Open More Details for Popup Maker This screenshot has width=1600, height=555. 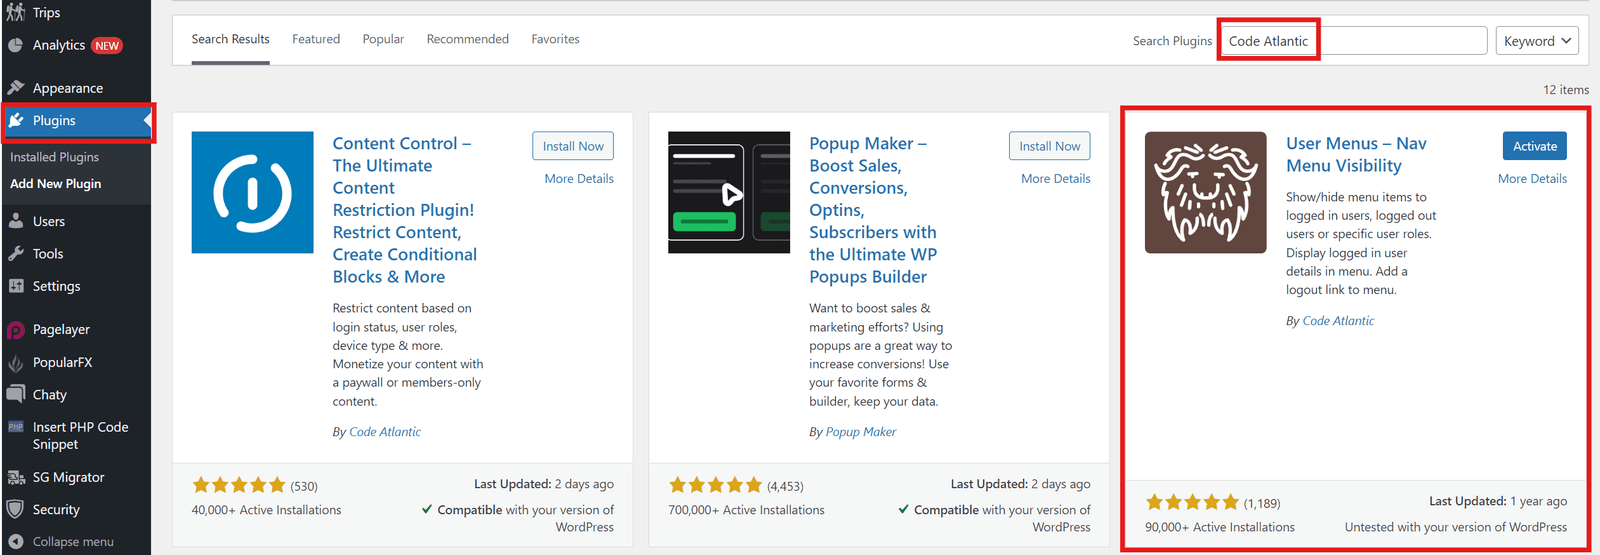click(x=1055, y=179)
